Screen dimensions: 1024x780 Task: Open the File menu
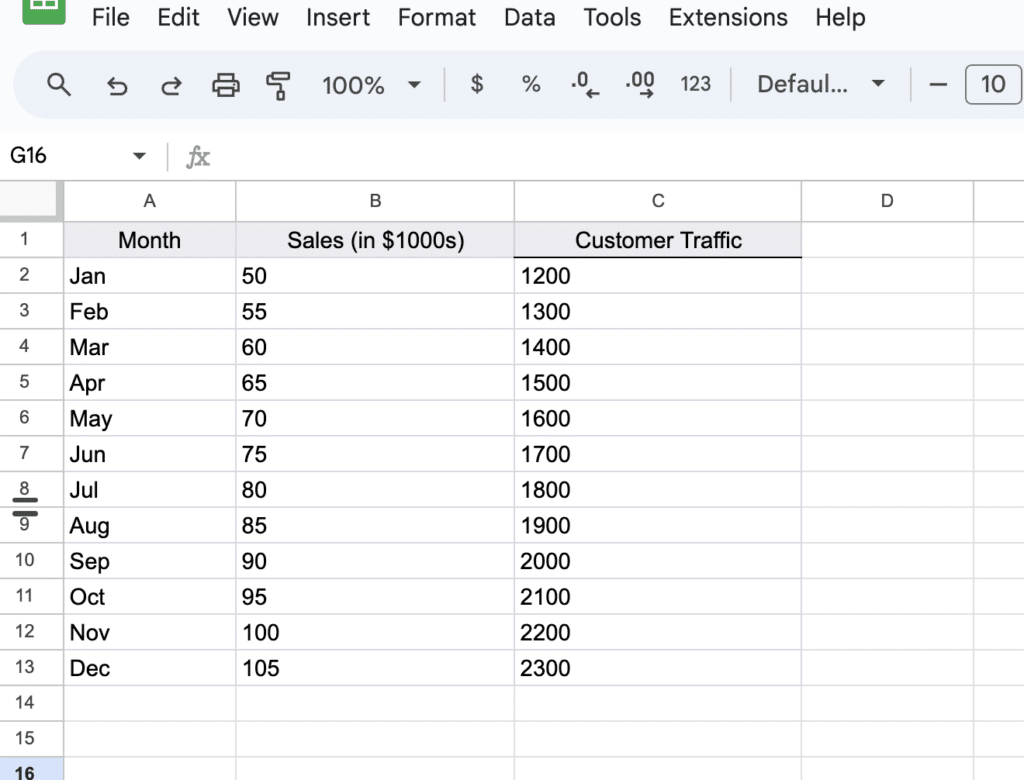tap(110, 17)
